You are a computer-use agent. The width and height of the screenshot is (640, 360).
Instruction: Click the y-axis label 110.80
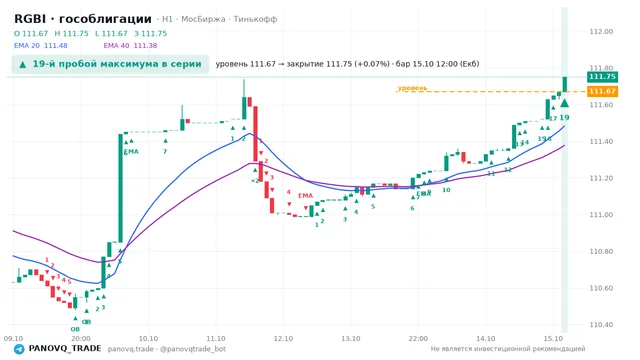[x=601, y=251]
